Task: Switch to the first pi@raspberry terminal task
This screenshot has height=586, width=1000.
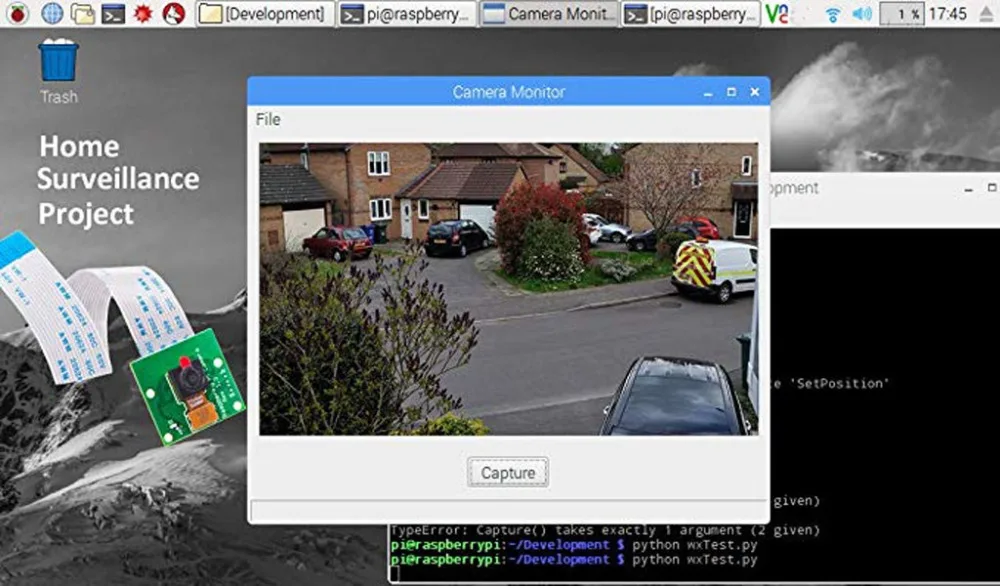Action: point(407,13)
